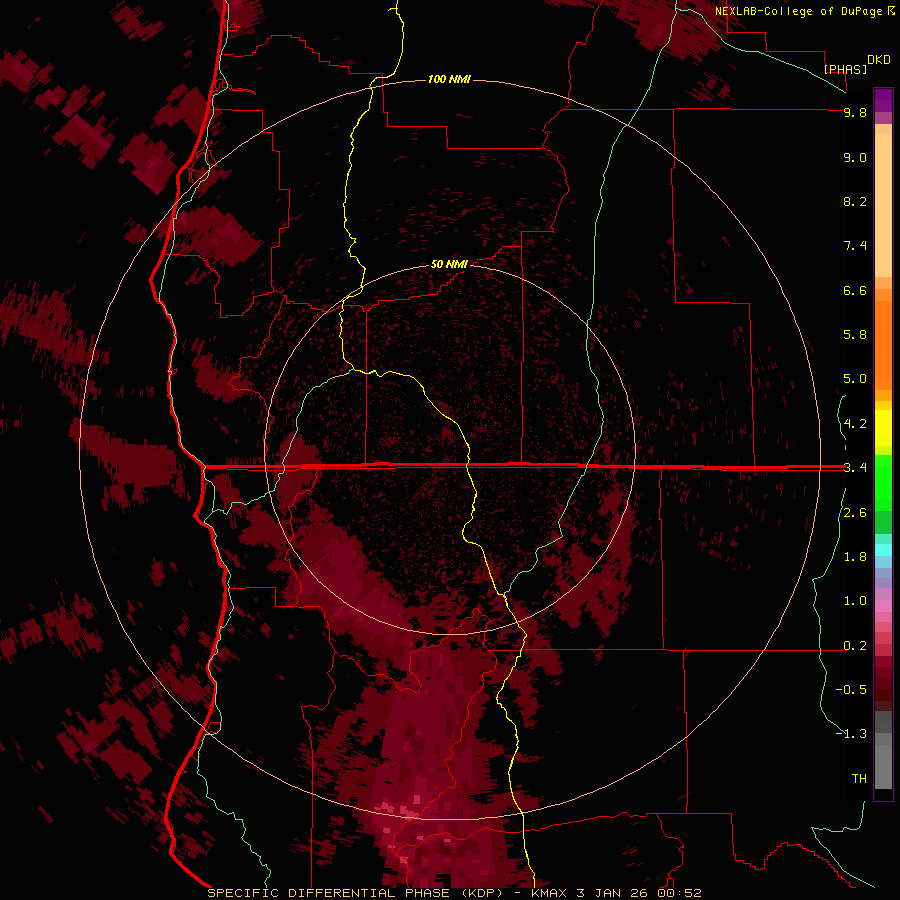The width and height of the screenshot is (900, 900).
Task: Click the yellow segment of the color bar
Action: pos(883,427)
